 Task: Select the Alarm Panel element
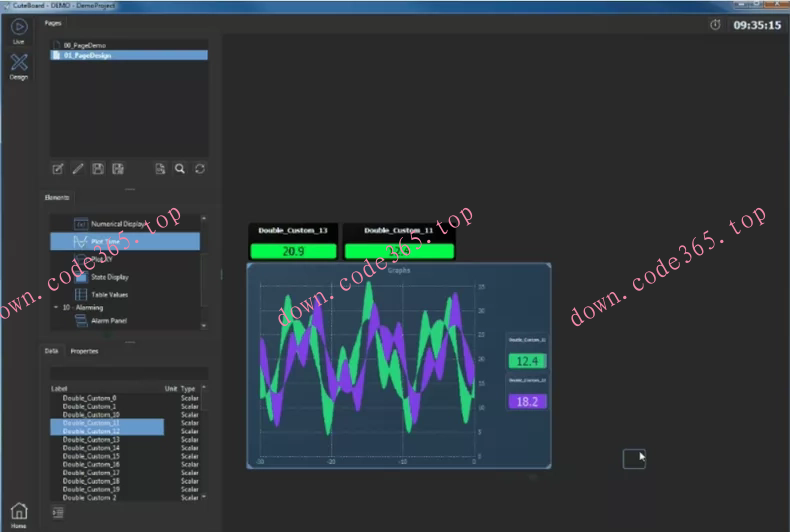click(x=125, y=320)
